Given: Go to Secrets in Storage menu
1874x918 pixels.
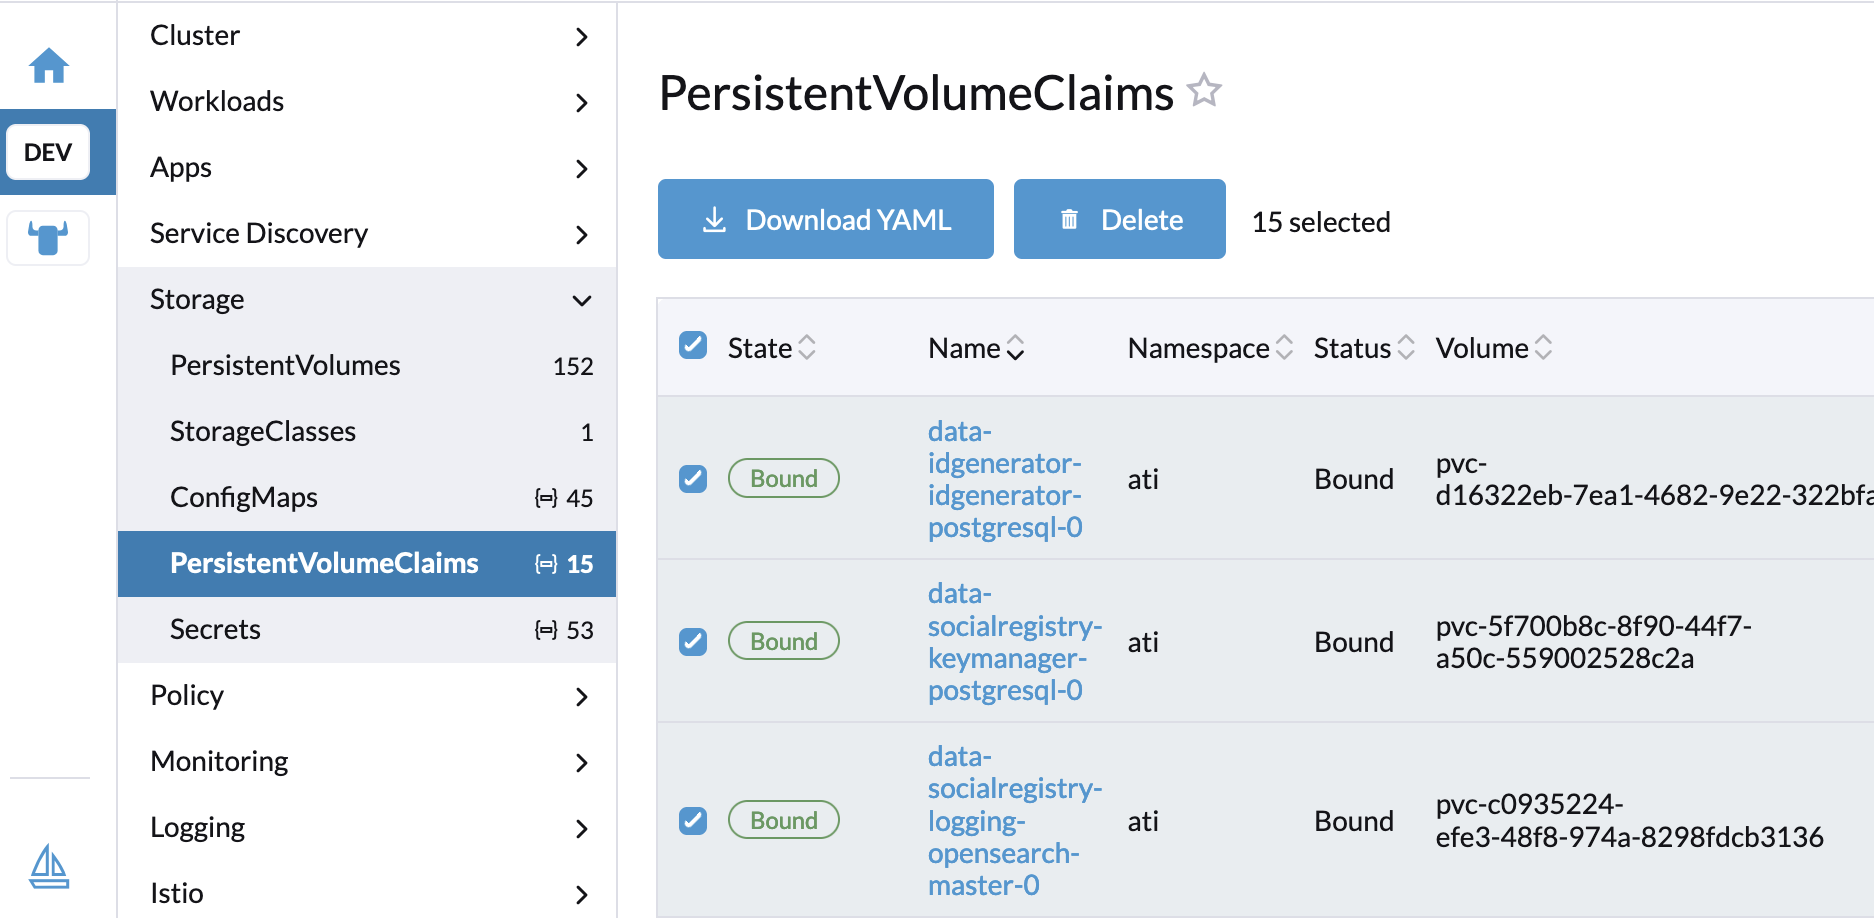Looking at the screenshot, I should (x=215, y=630).
